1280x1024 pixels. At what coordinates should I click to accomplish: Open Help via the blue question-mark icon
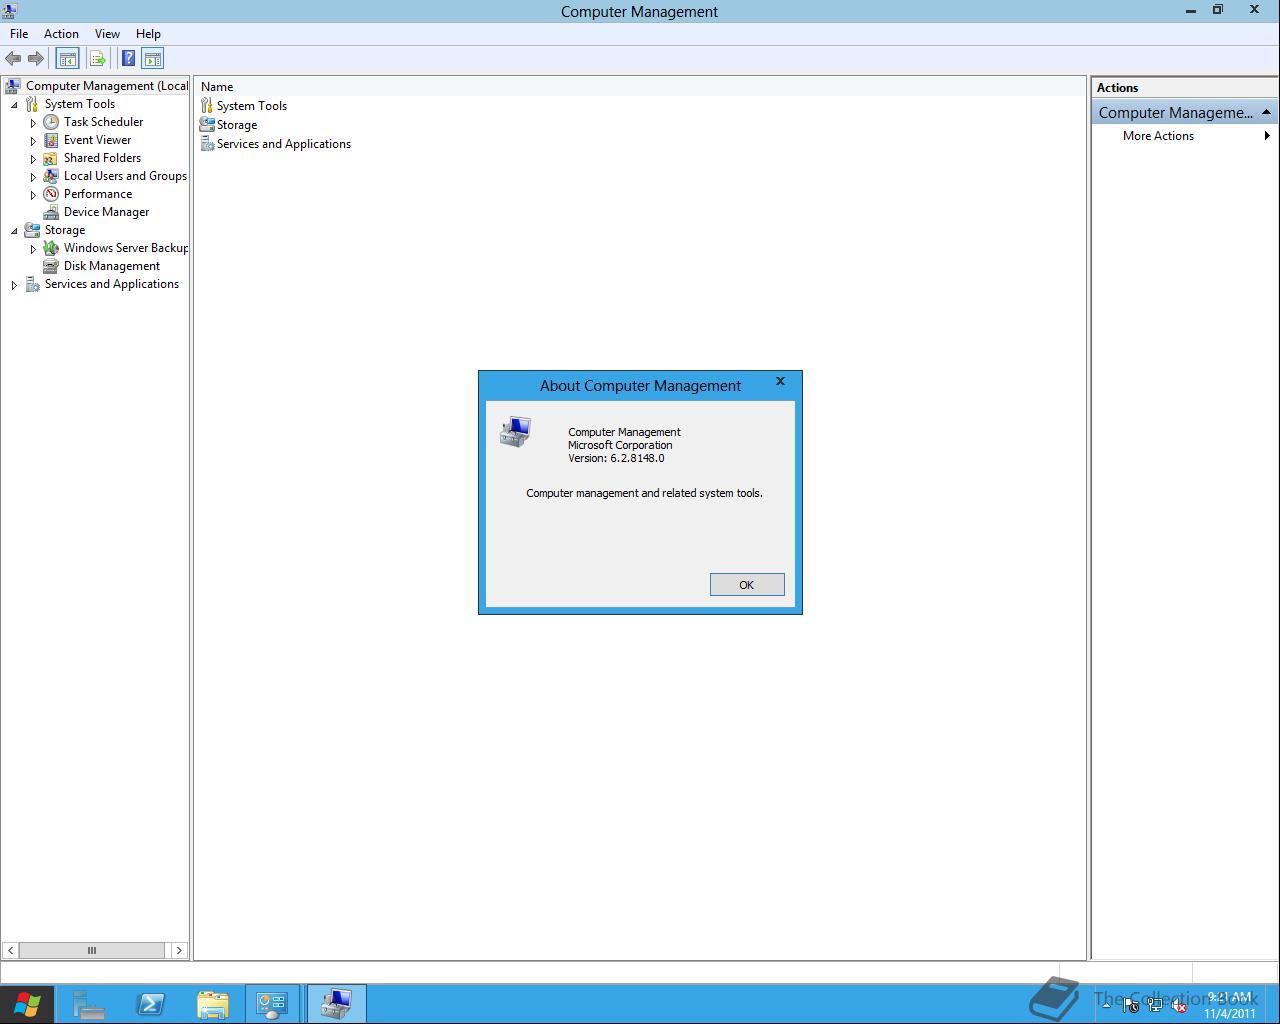coord(128,59)
